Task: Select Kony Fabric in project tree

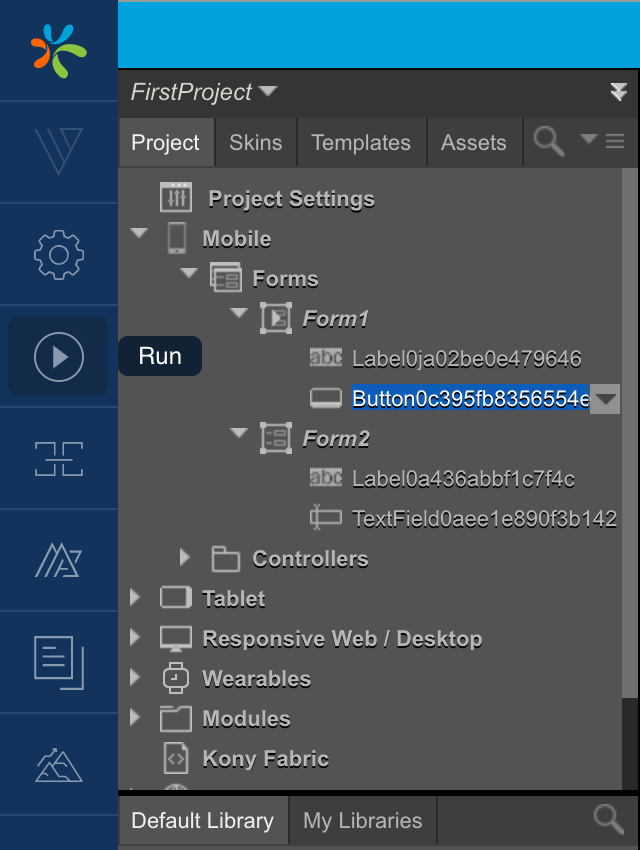Action: 265,758
